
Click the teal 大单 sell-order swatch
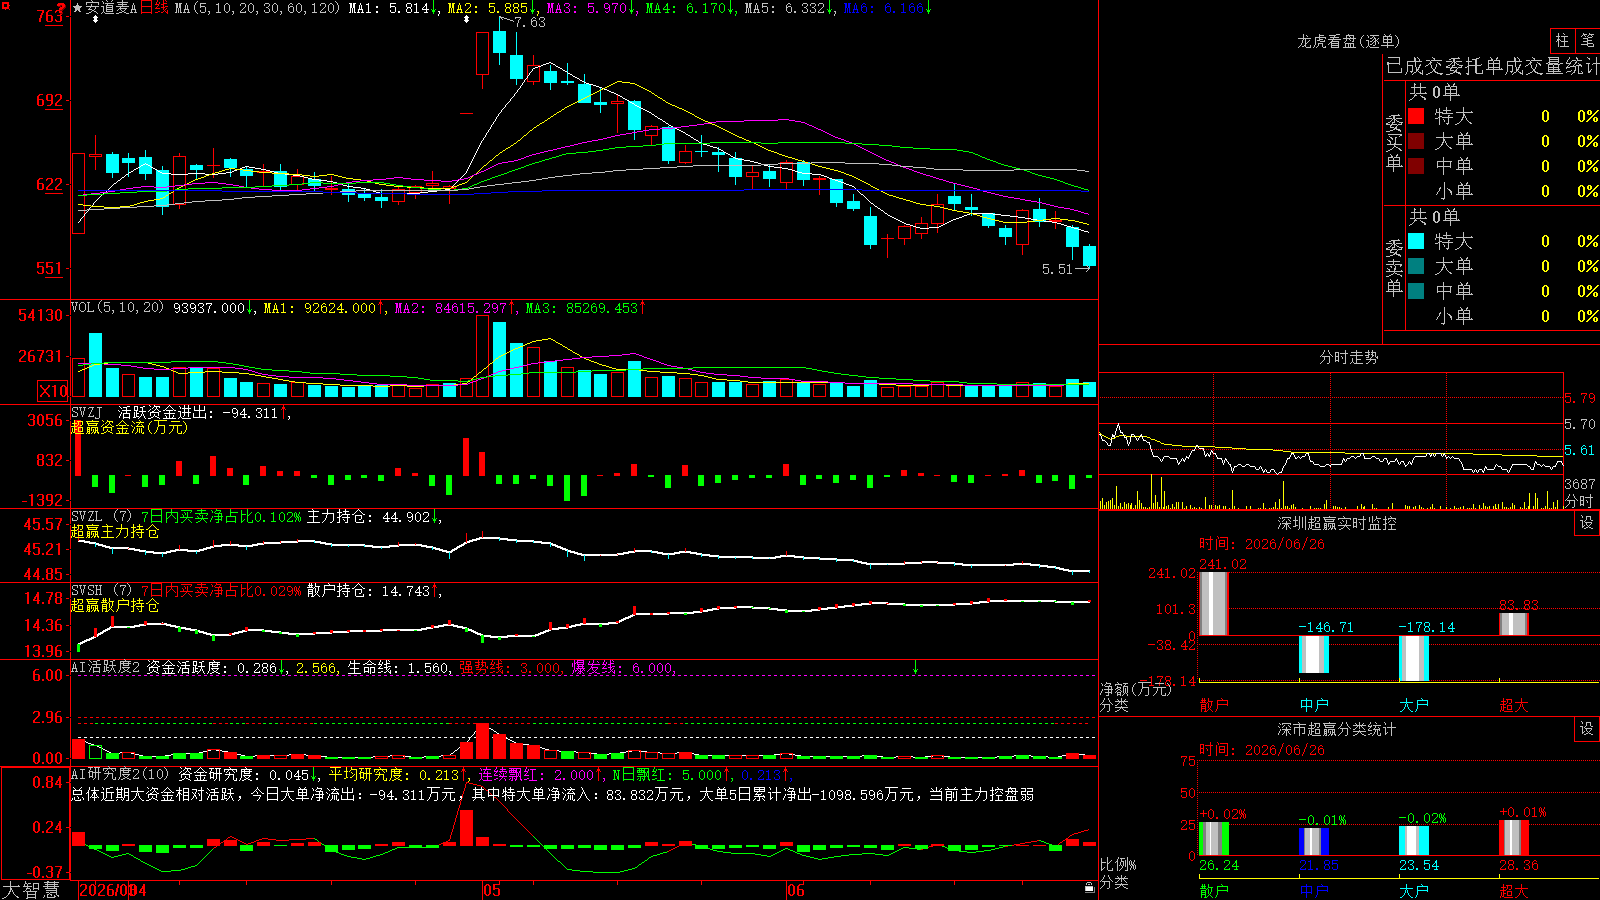[1416, 266]
